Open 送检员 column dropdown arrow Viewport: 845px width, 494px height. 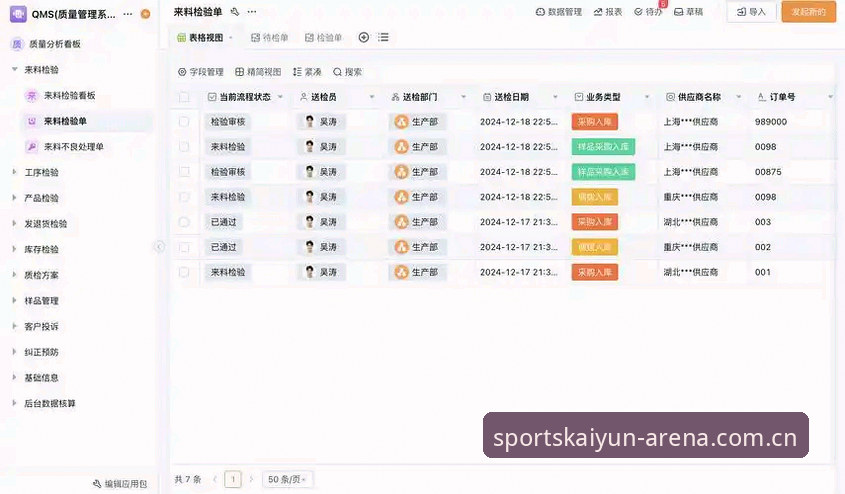click(x=372, y=97)
